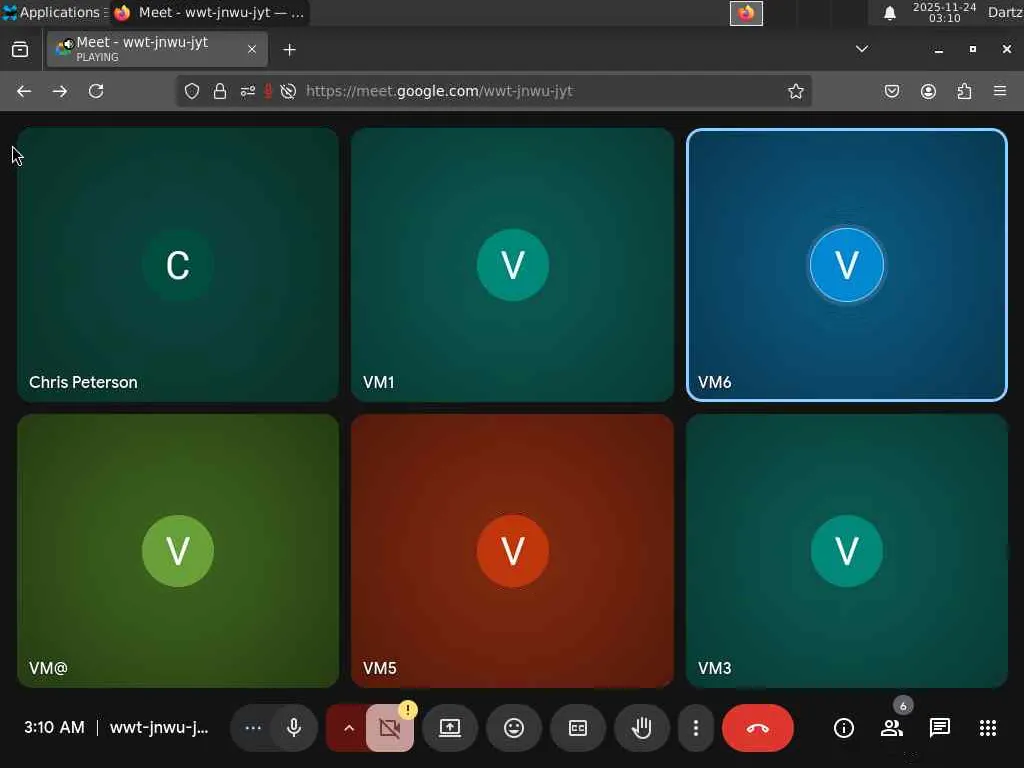
Task: Toggle closed captions
Action: coord(578,728)
